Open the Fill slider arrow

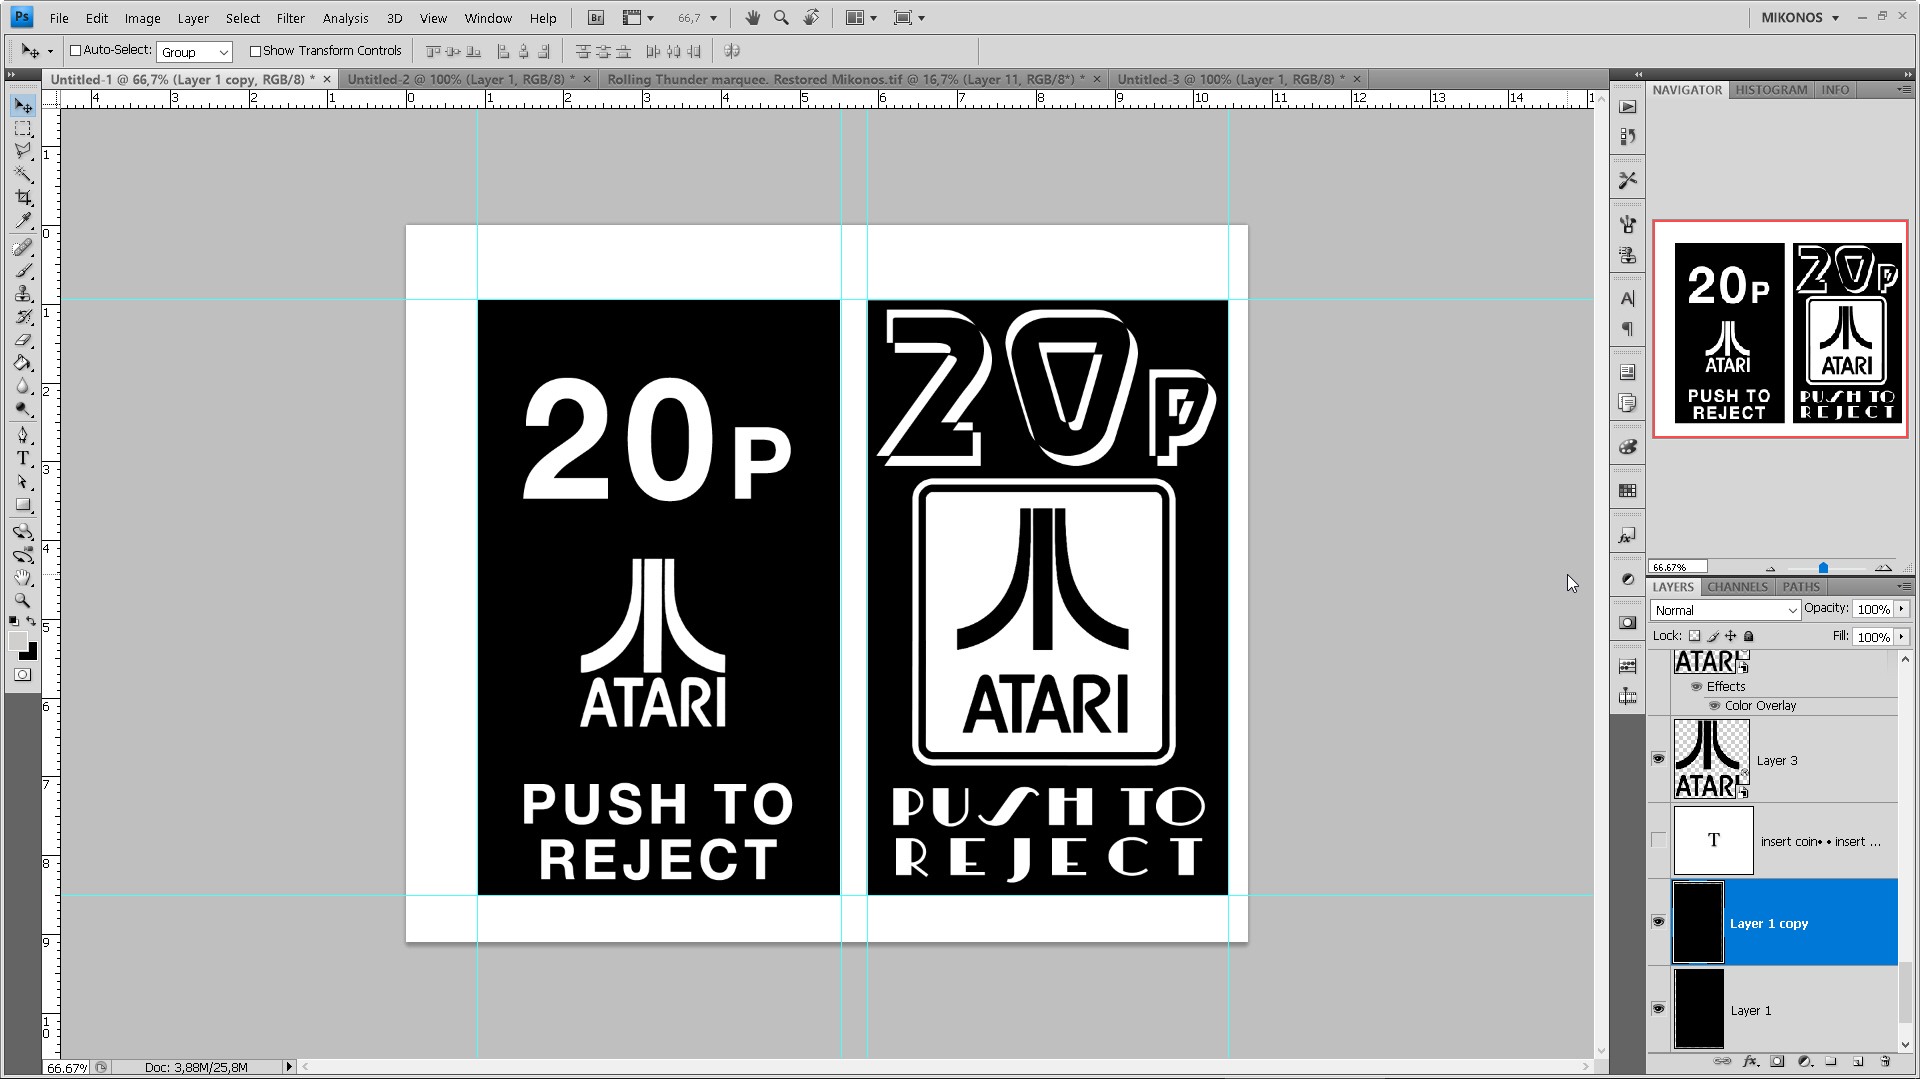coord(1902,637)
